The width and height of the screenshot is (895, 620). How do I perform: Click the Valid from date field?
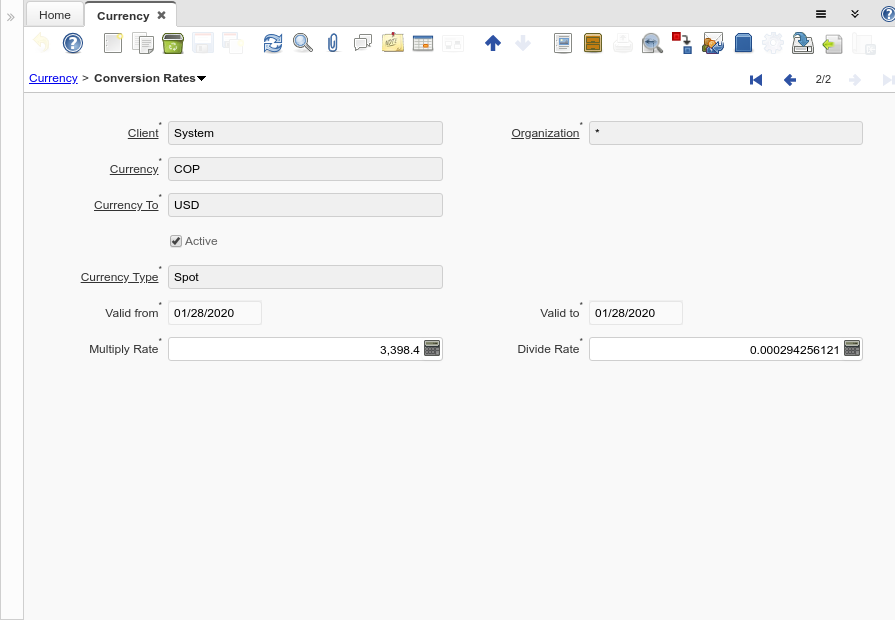[x=214, y=313]
